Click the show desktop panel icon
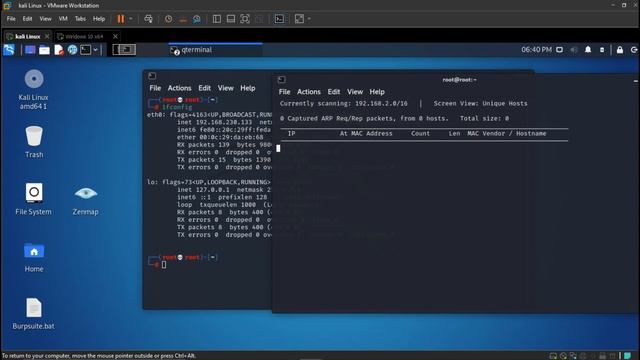Screen dimensions: 640x360 30,50
